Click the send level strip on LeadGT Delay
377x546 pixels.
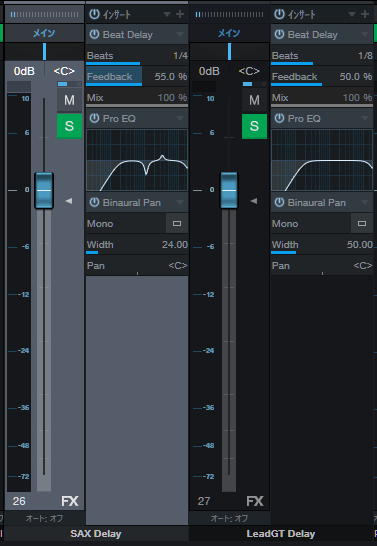229,14
